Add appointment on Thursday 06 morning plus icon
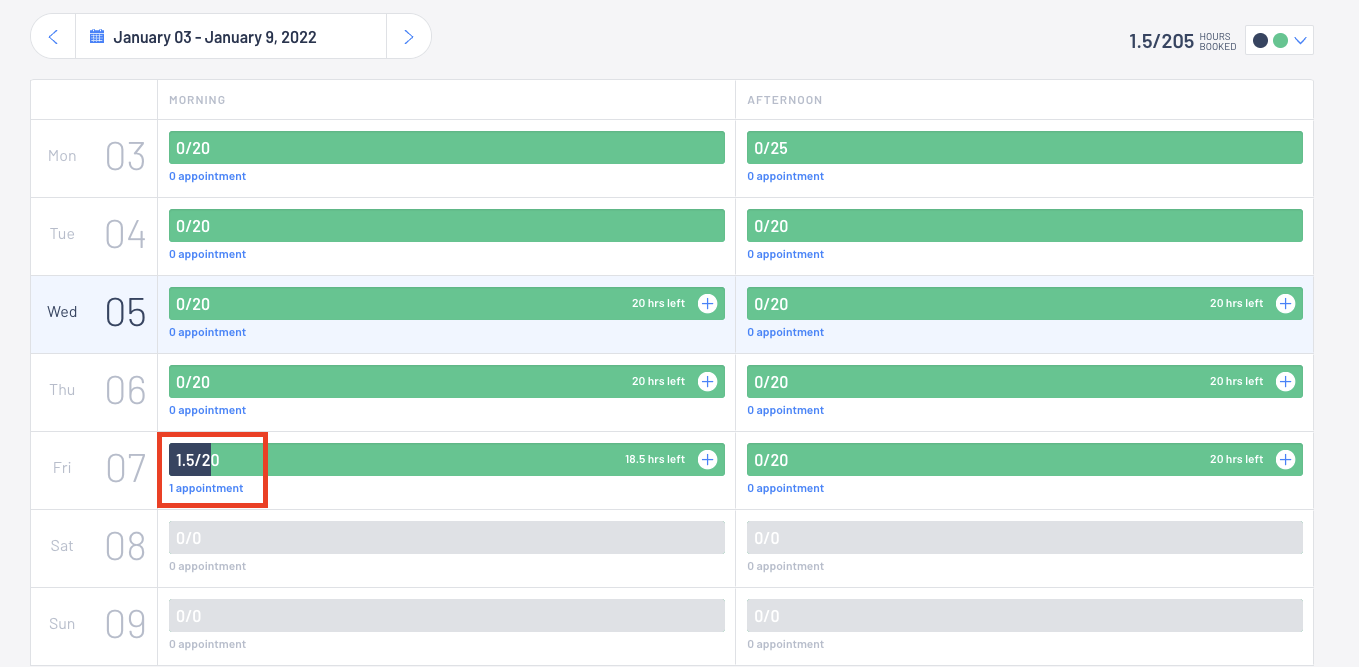This screenshot has width=1359, height=667. 707,381
